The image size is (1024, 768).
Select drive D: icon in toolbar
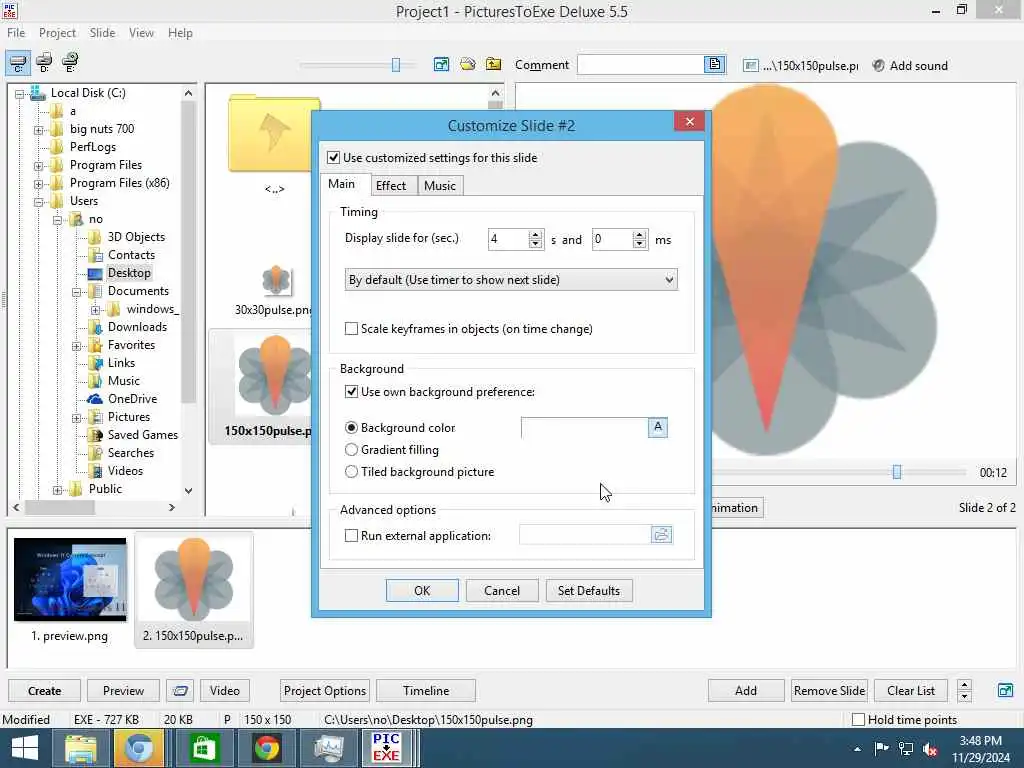[44, 63]
